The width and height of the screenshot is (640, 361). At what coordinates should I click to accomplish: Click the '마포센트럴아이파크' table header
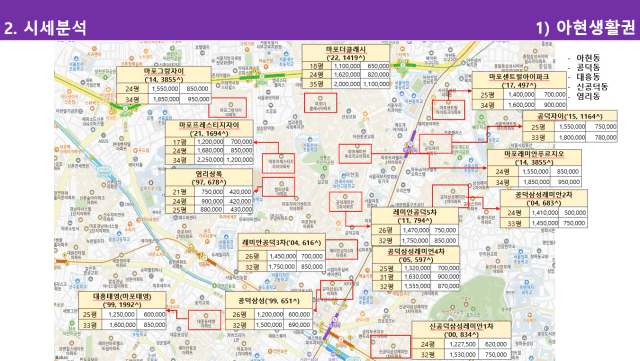[x=519, y=80]
